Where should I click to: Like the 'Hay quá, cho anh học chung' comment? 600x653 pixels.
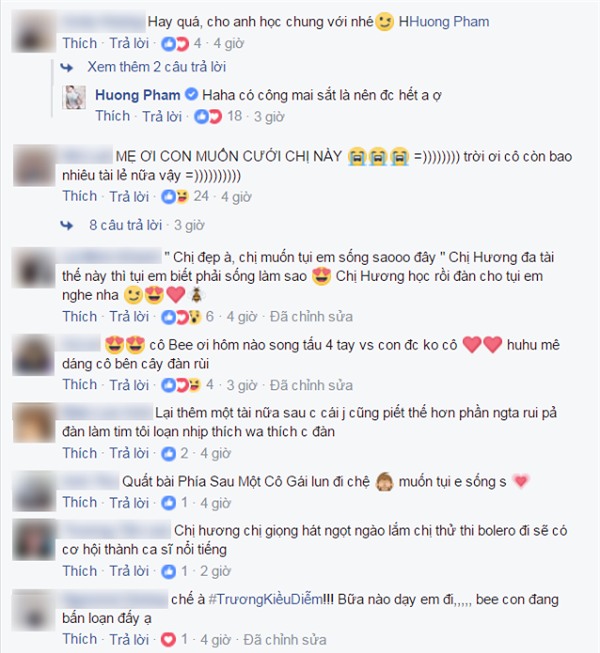click(80, 43)
